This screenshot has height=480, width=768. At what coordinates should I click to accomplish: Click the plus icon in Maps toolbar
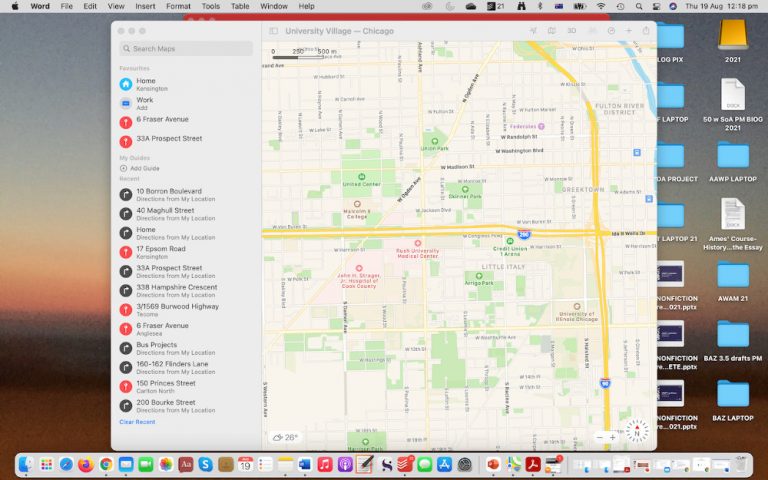coord(628,31)
